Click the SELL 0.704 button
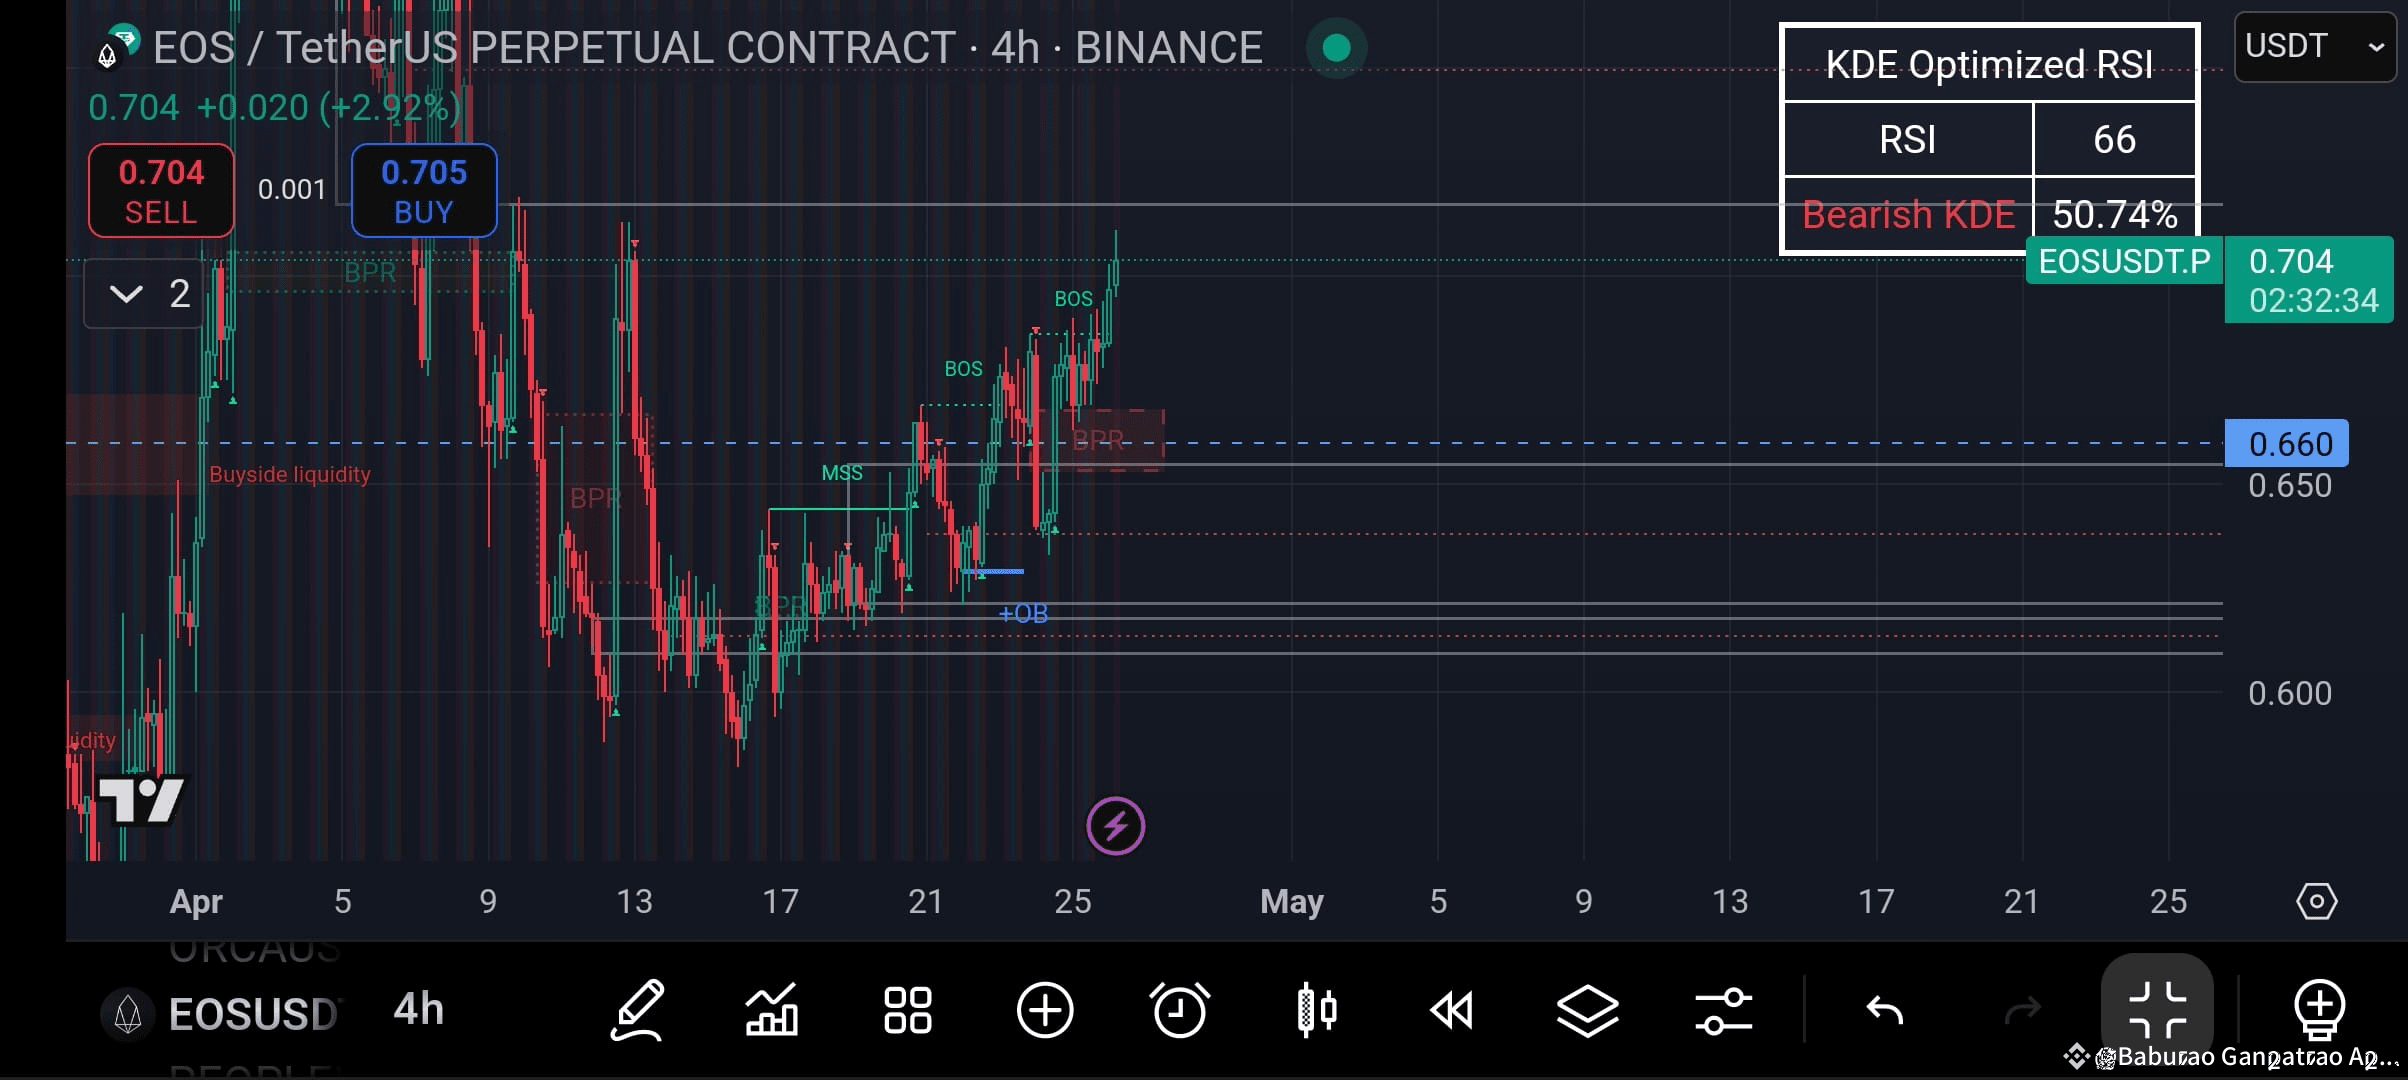 point(160,190)
